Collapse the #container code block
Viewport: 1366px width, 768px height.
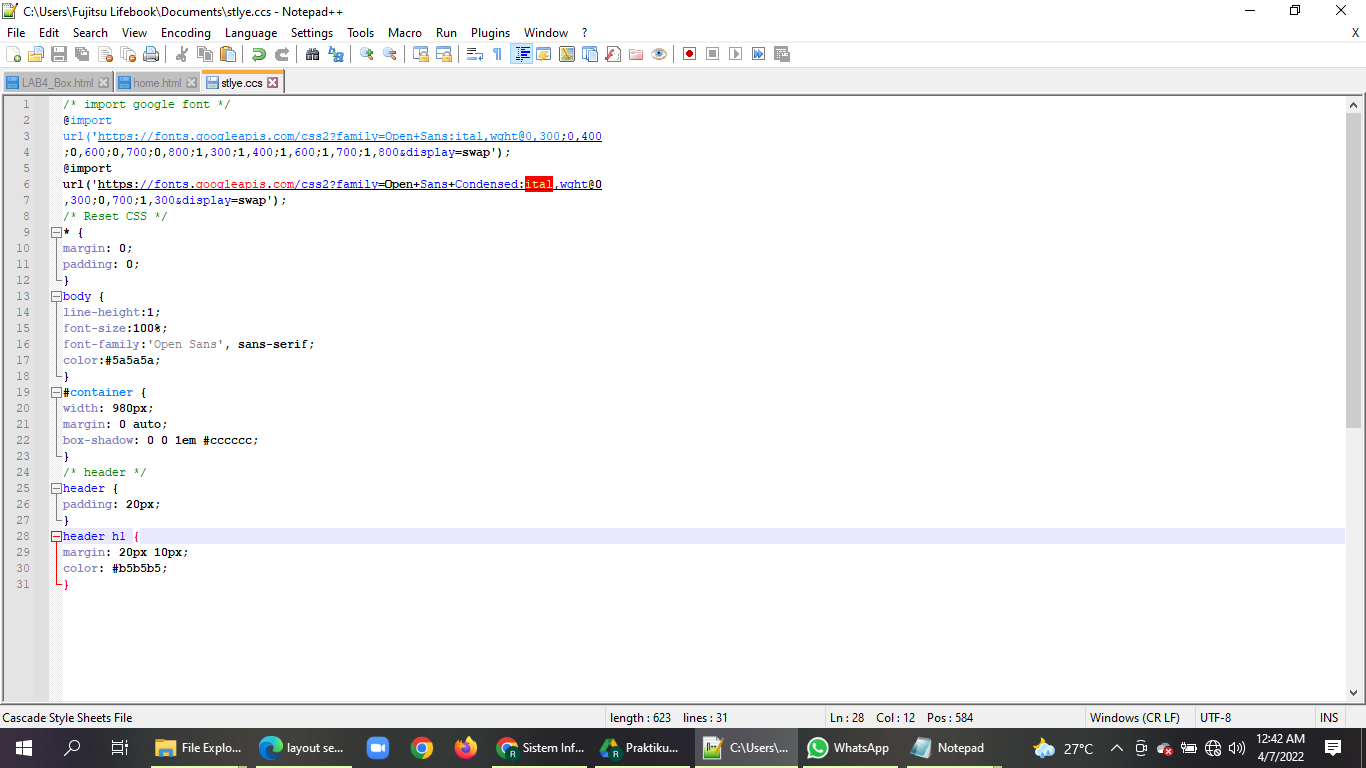[x=56, y=392]
